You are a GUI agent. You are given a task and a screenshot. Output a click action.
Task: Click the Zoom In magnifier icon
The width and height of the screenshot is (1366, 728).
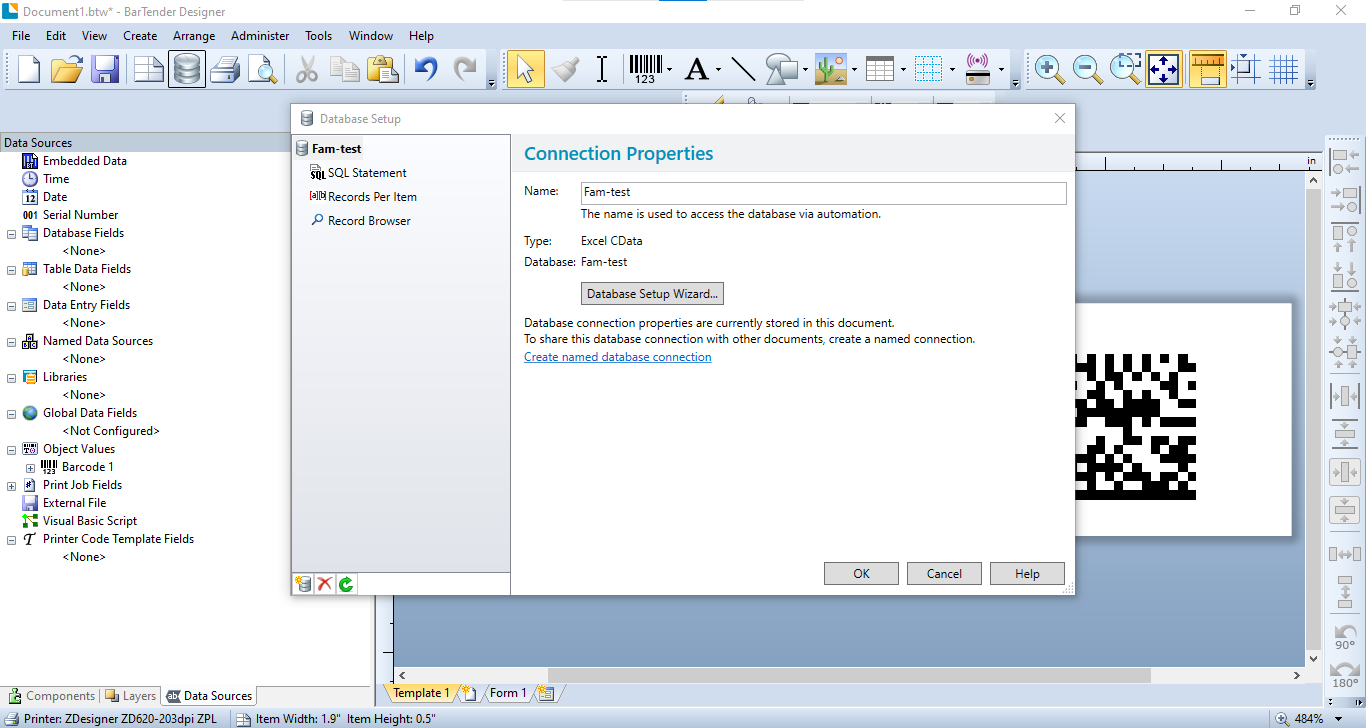pos(1049,69)
